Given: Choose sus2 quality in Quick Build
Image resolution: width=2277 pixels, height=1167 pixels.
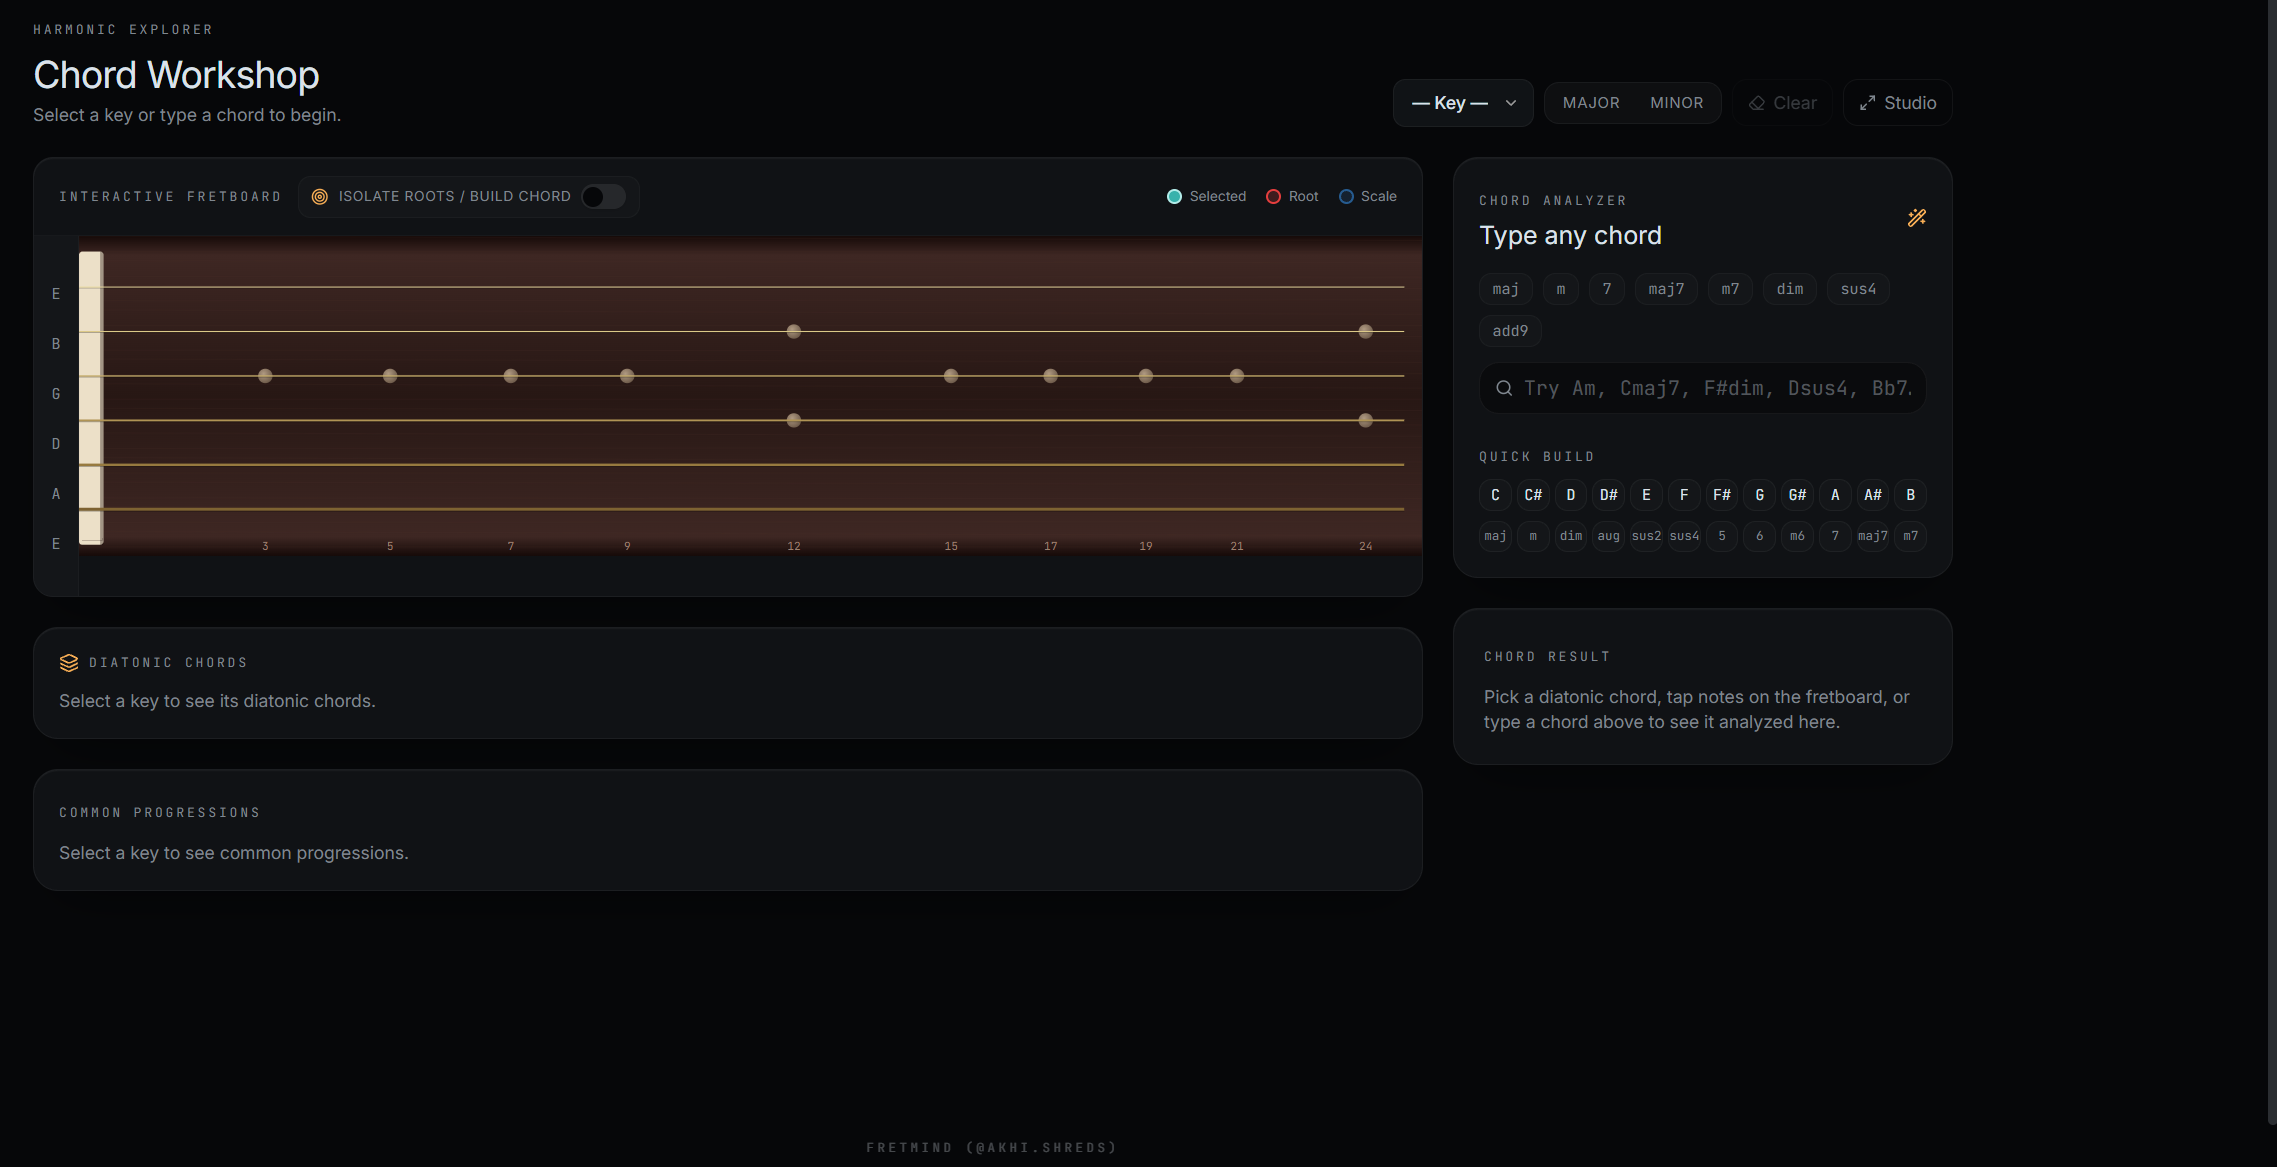Looking at the screenshot, I should tap(1646, 536).
